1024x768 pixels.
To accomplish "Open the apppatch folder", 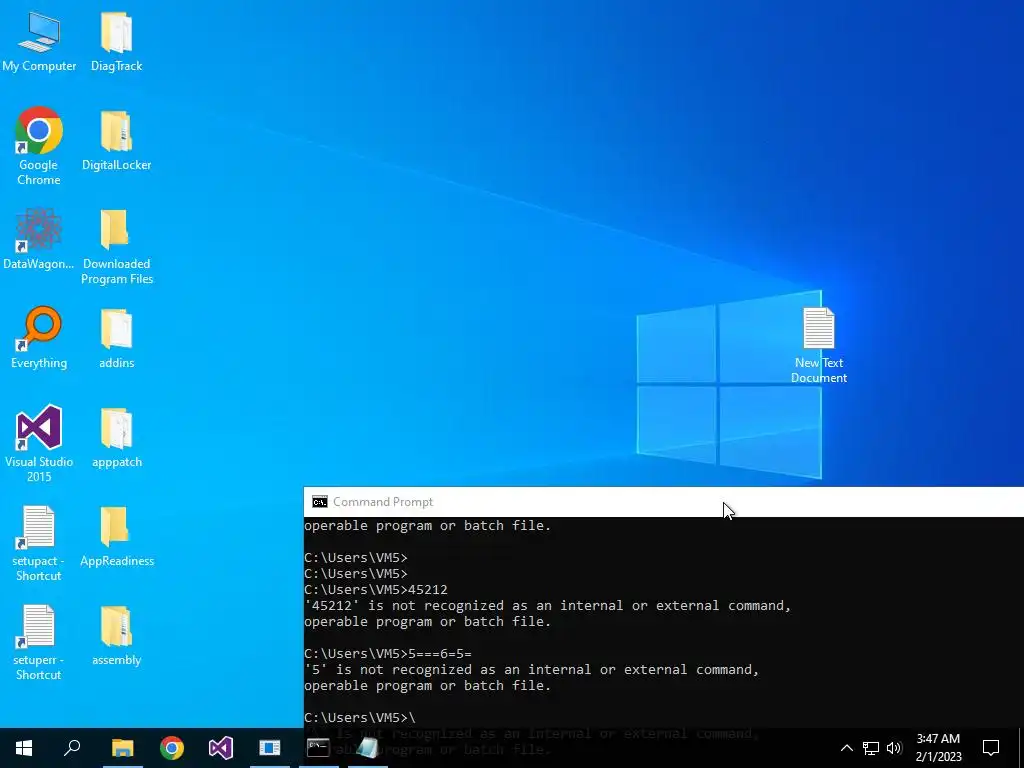I will pos(116,437).
